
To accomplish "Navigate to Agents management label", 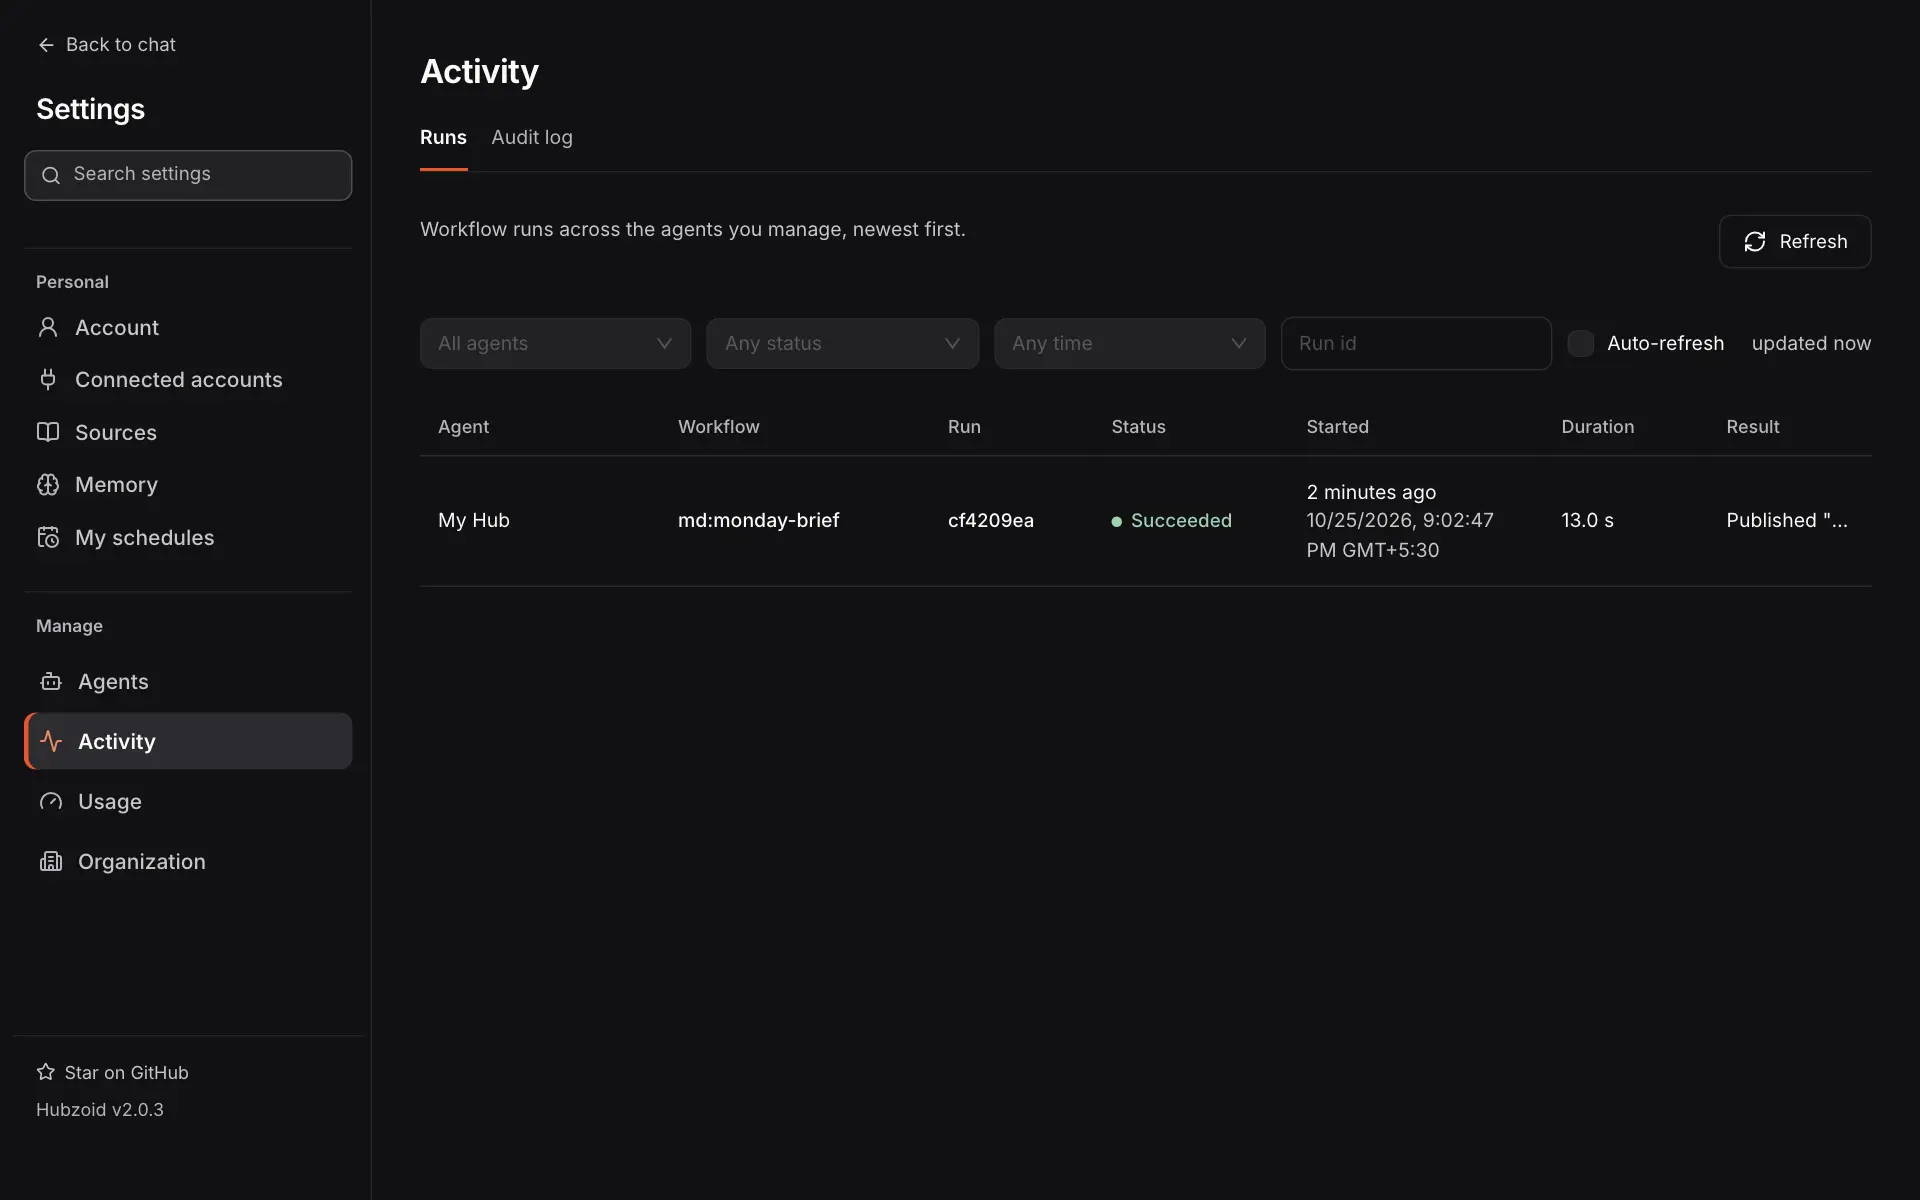I will pyautogui.click(x=113, y=681).
